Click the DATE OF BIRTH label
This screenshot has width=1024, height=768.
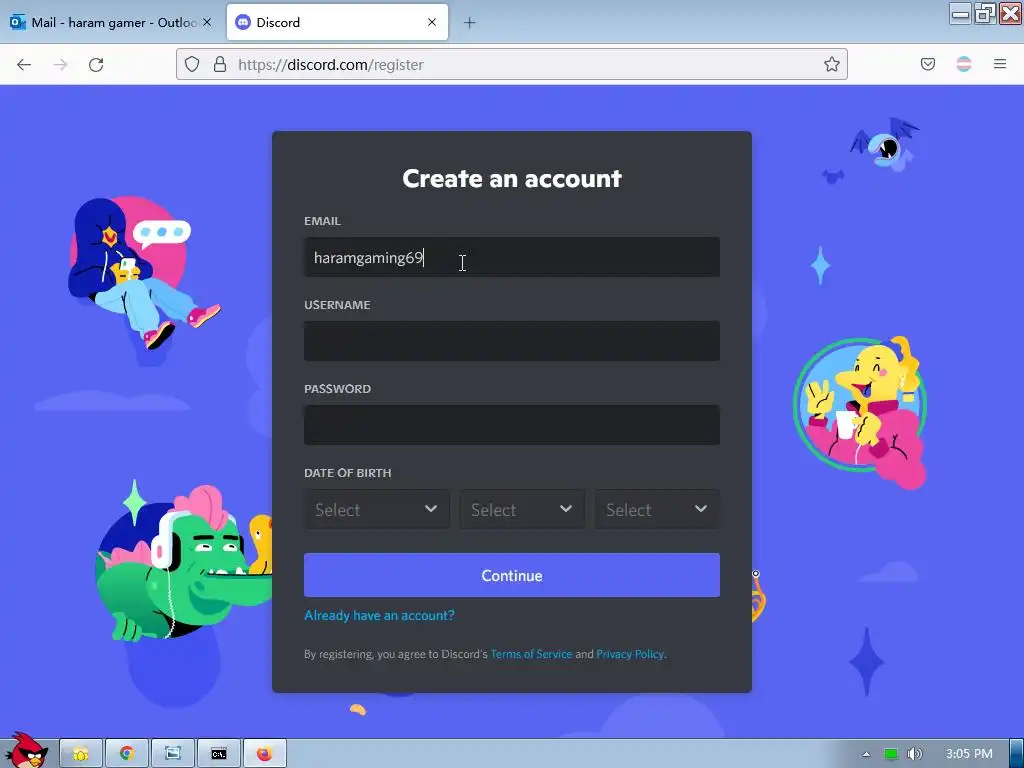tap(347, 473)
